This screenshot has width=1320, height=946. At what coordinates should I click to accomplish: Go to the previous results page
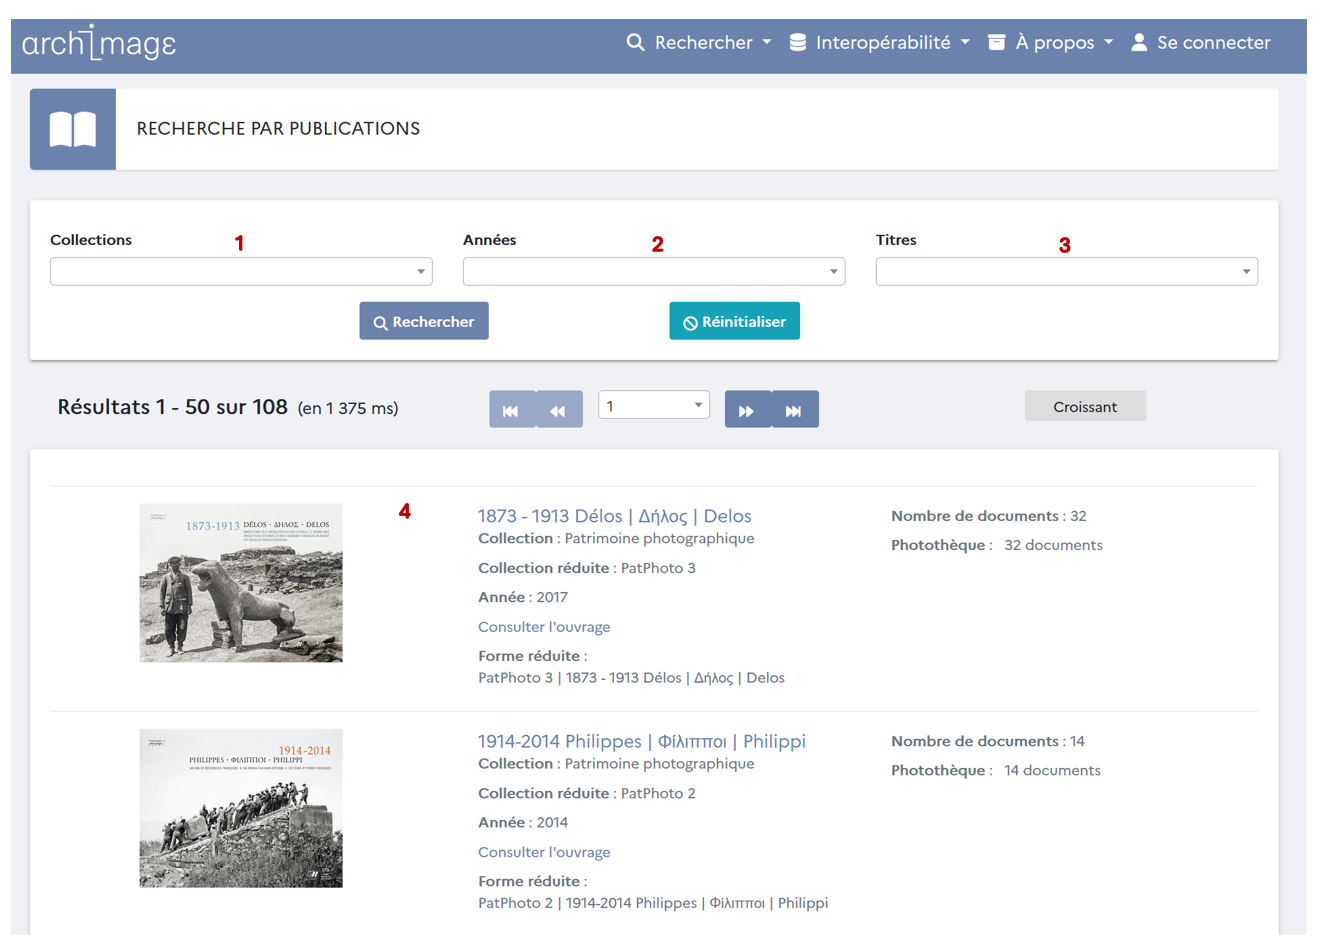[559, 410]
